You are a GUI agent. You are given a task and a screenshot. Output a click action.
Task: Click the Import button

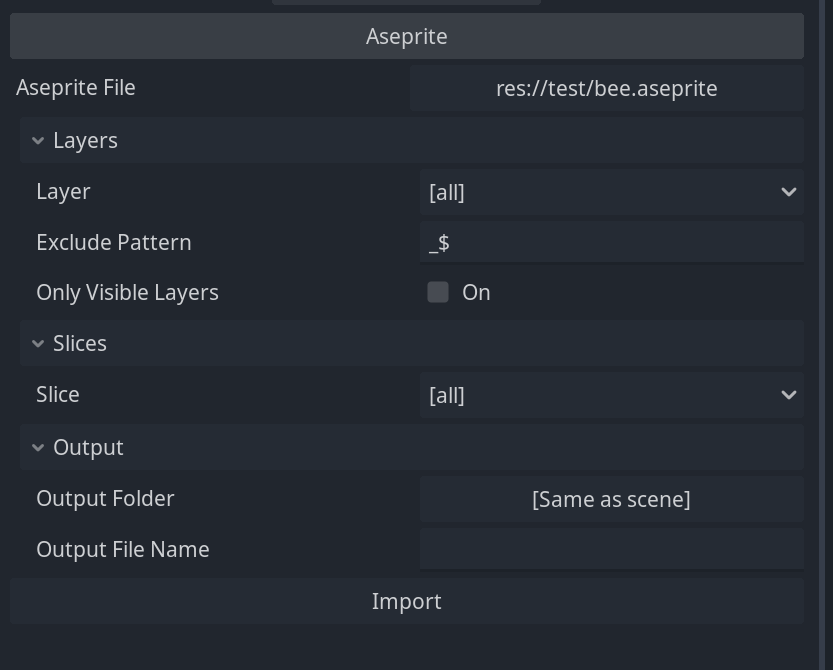(x=406, y=601)
